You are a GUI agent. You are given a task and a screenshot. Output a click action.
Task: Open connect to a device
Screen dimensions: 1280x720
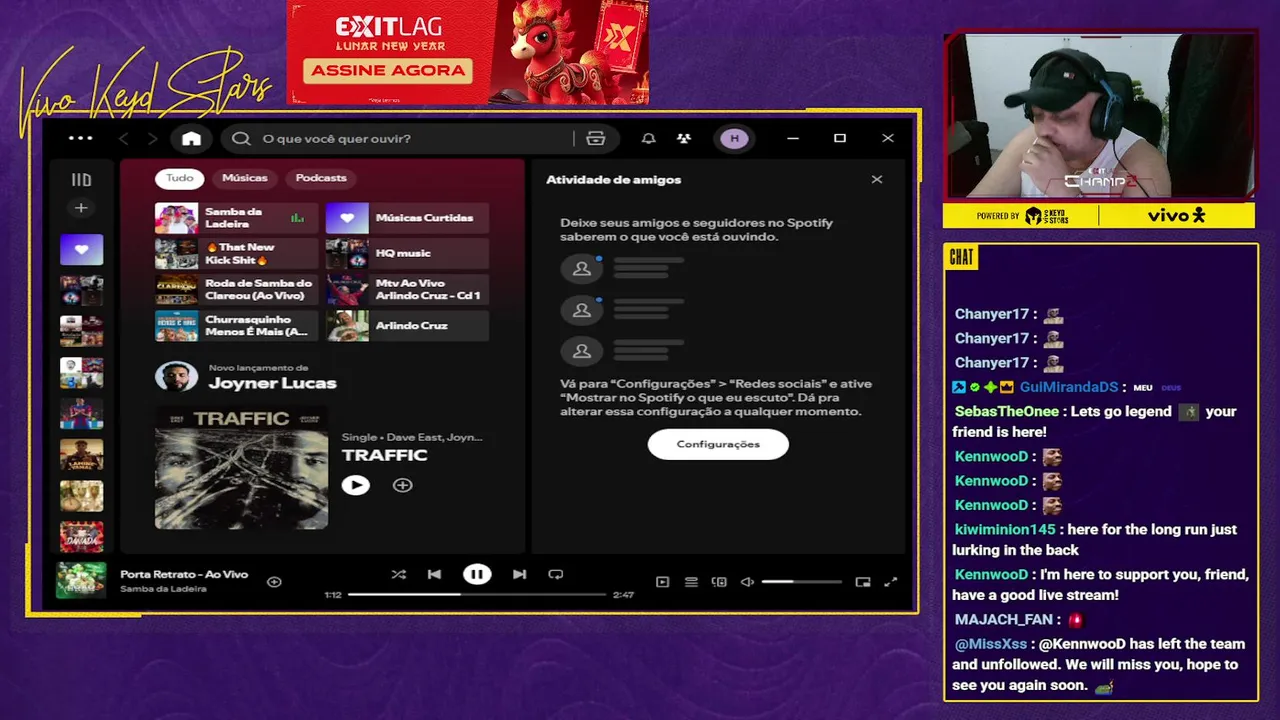(x=719, y=582)
